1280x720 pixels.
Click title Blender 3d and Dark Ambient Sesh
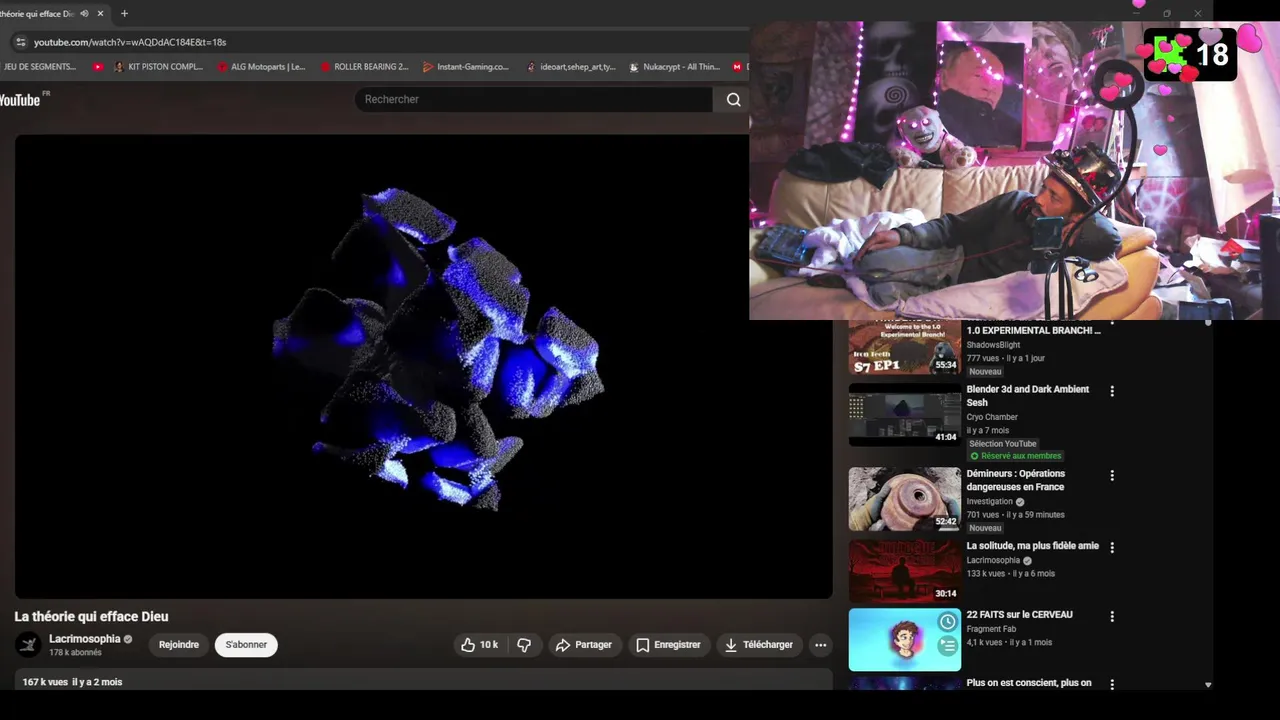pos(1028,396)
